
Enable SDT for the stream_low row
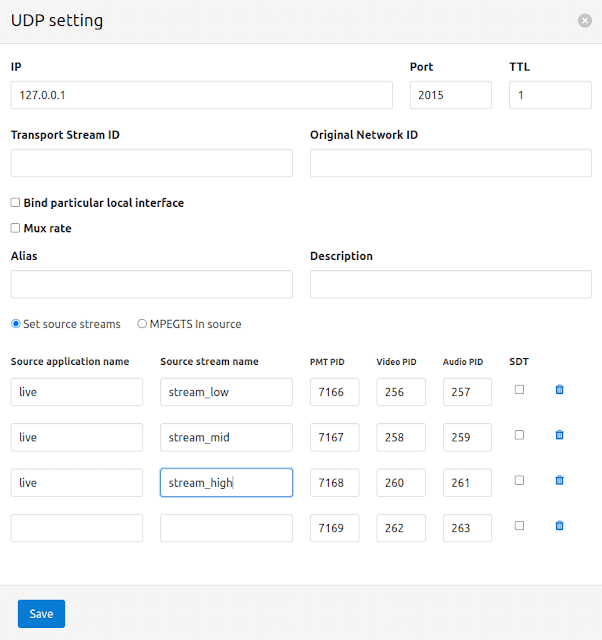(x=519, y=390)
